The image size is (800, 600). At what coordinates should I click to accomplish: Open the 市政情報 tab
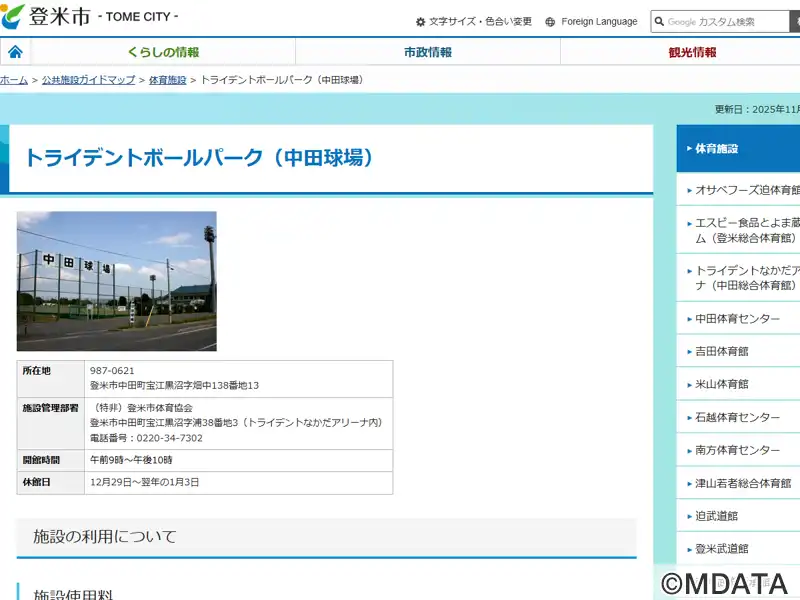427,52
